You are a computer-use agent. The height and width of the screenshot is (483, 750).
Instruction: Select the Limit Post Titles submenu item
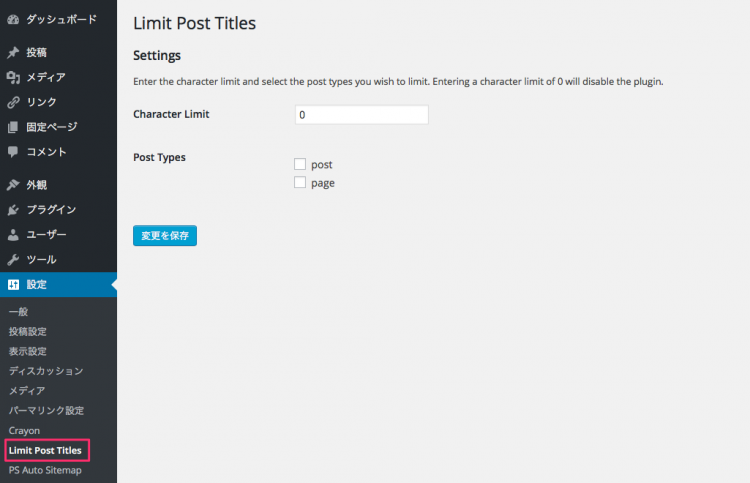tap(46, 450)
